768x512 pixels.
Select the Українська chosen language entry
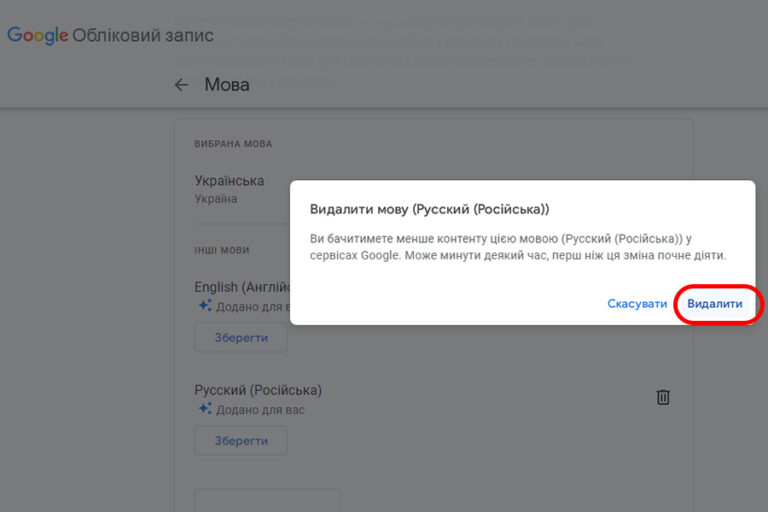pos(229,181)
